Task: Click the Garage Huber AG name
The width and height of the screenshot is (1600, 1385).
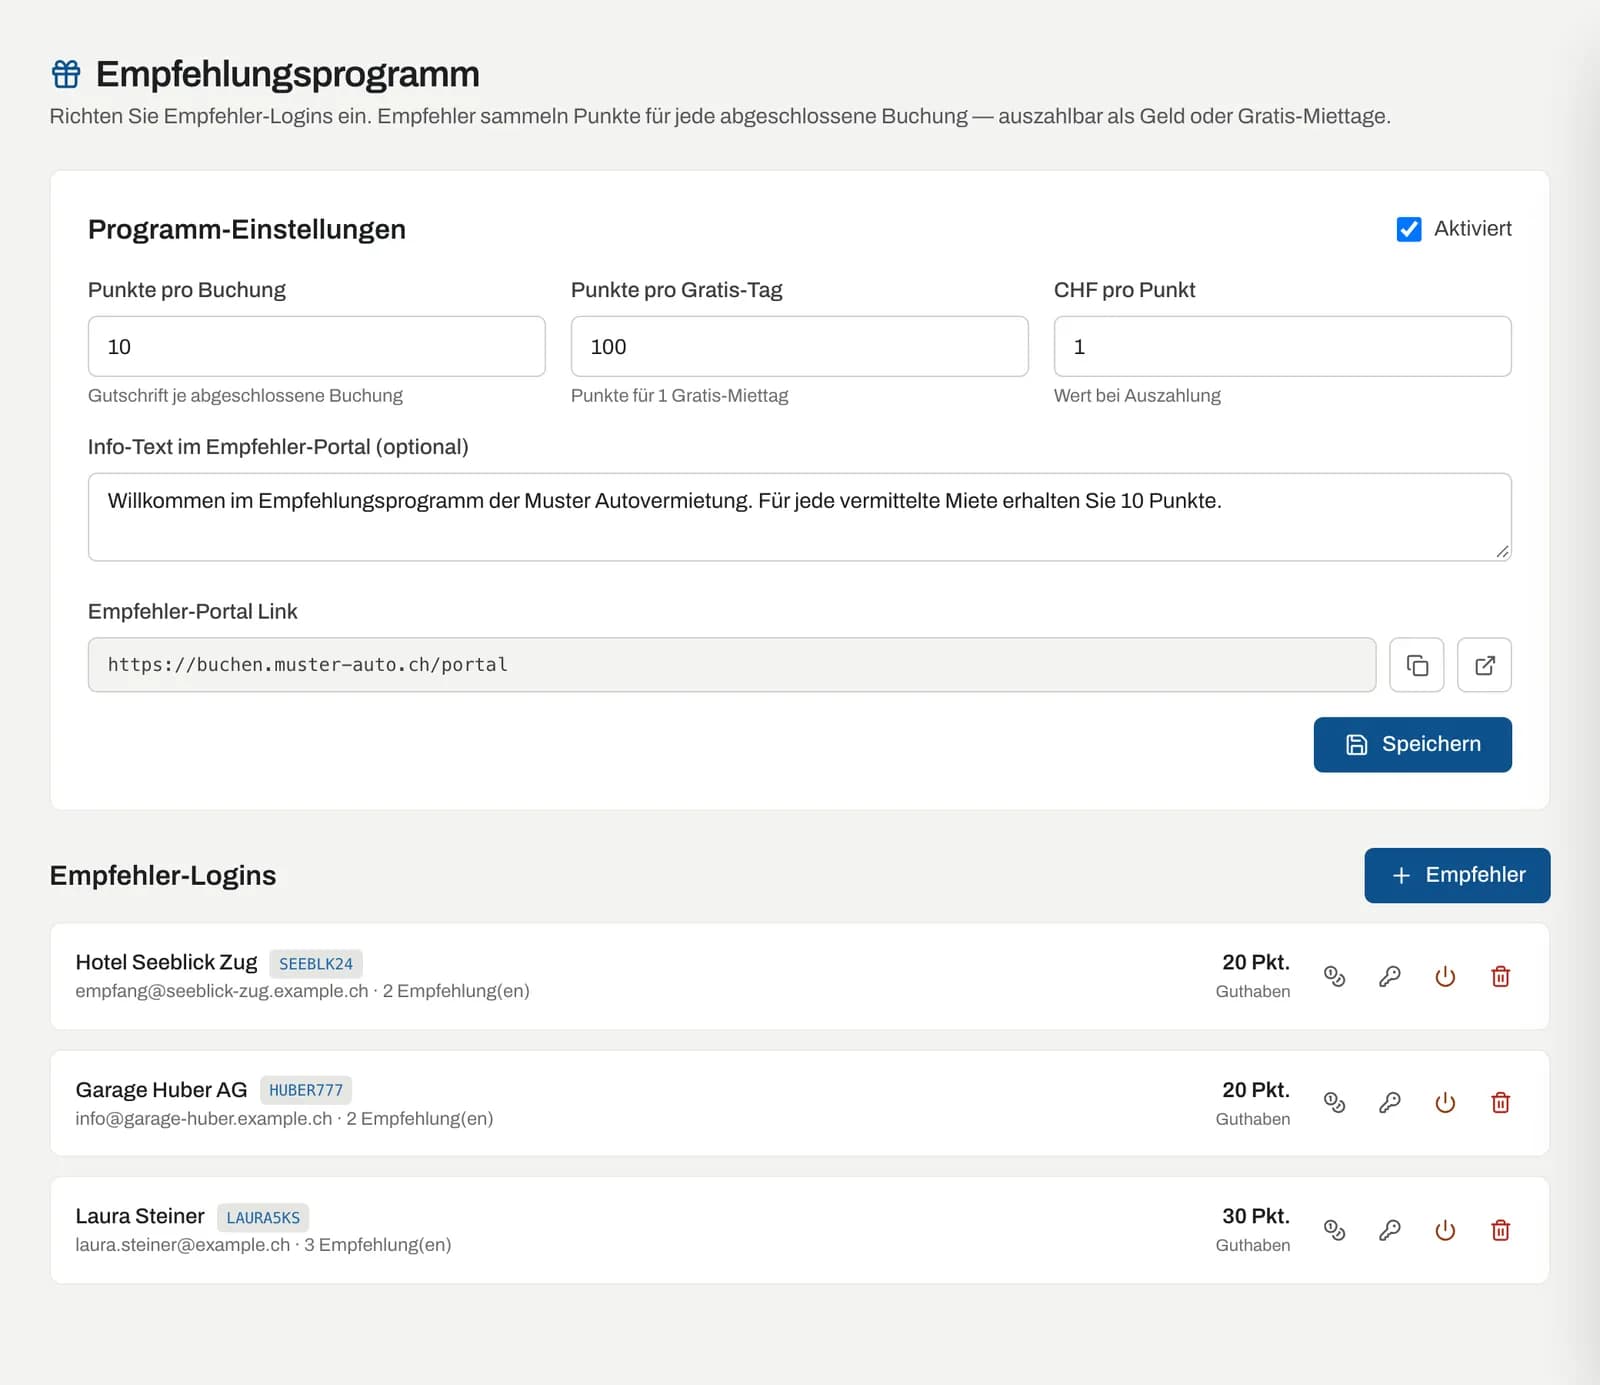Action: click(x=161, y=1089)
